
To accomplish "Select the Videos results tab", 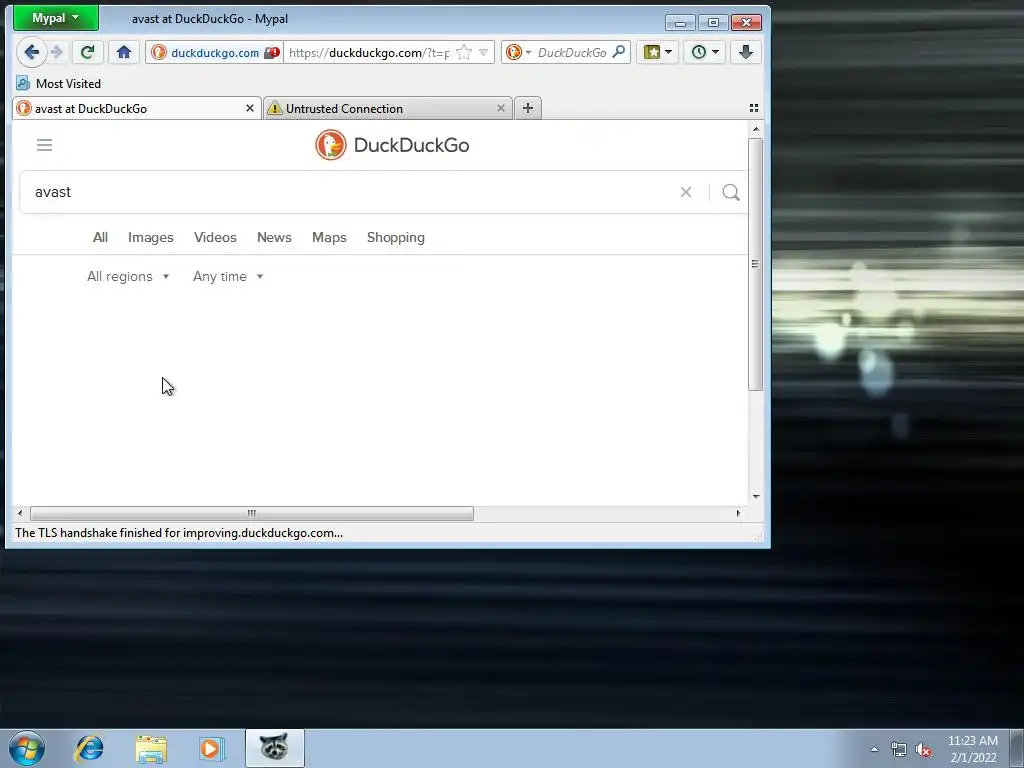I will pyautogui.click(x=215, y=238).
